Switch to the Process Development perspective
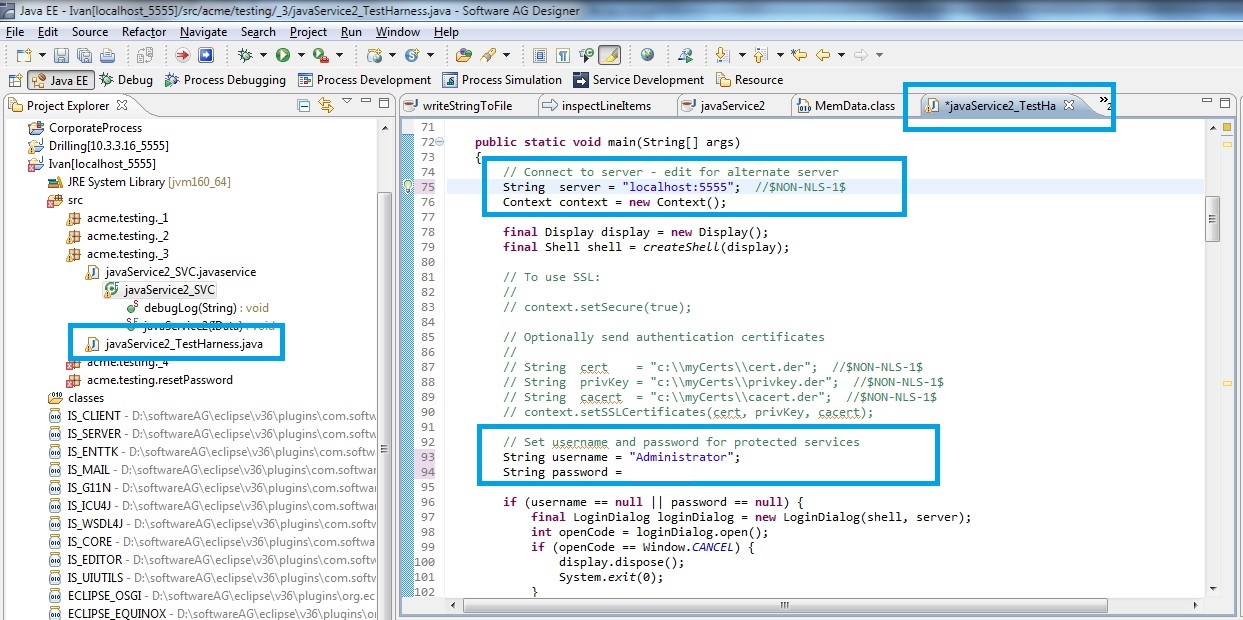The width and height of the screenshot is (1243, 620). point(364,80)
